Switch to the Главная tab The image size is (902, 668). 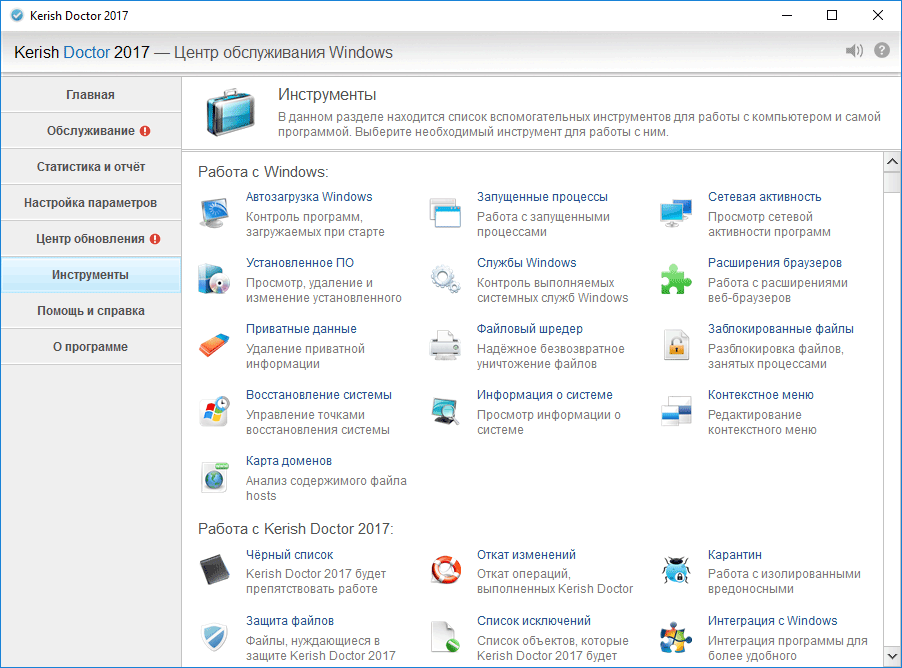(91, 95)
